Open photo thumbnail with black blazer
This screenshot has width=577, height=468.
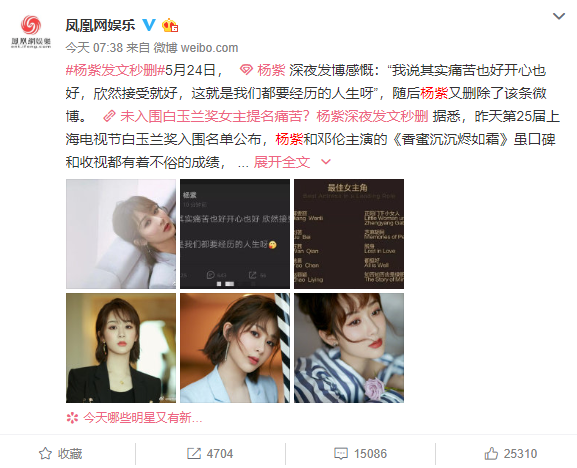[x=121, y=348]
